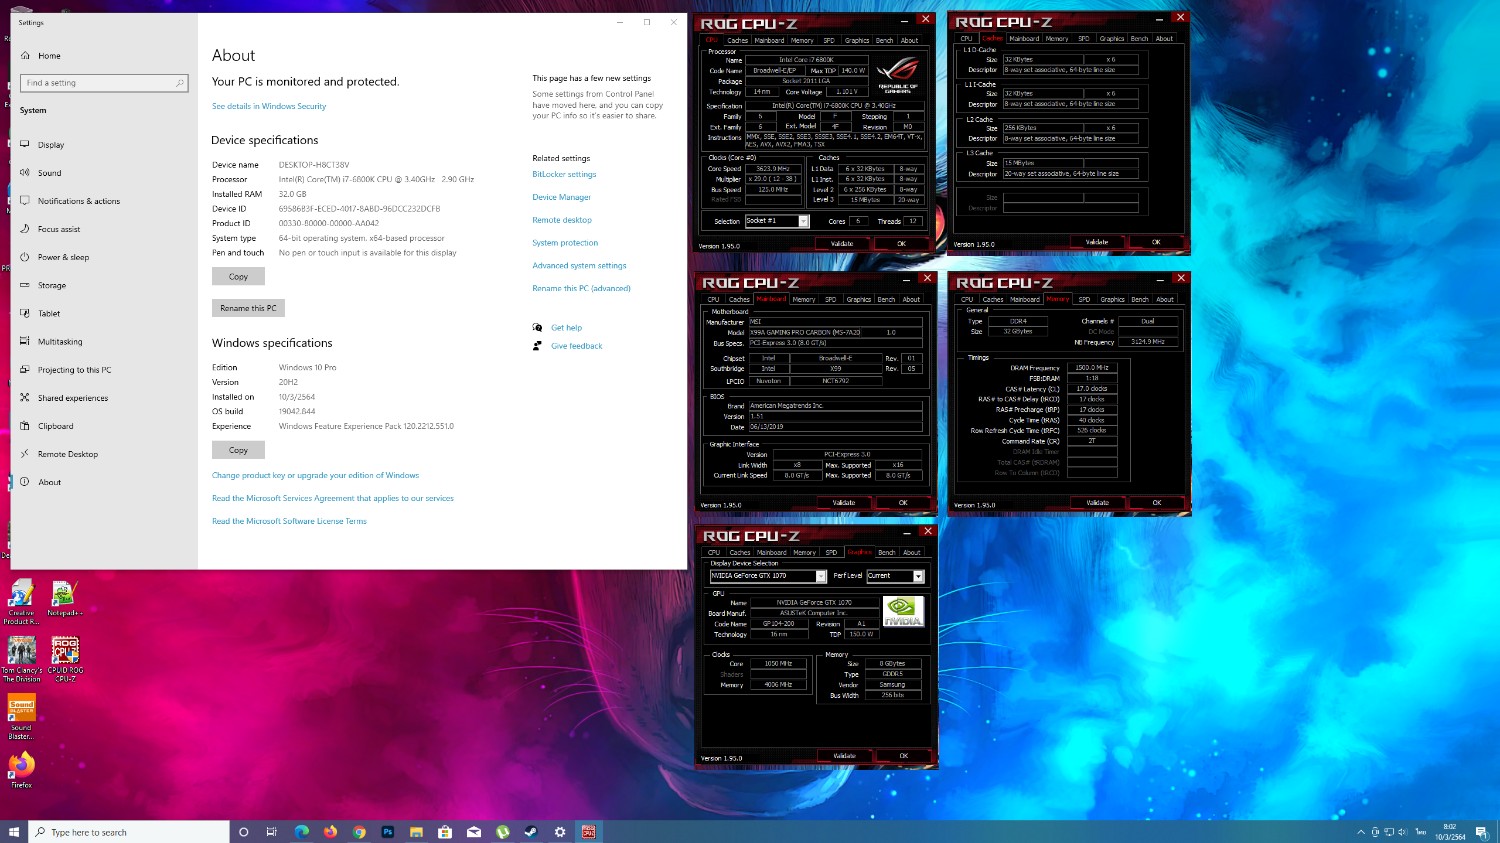Click Get help link
Image resolution: width=1500 pixels, height=843 pixels.
coord(566,328)
